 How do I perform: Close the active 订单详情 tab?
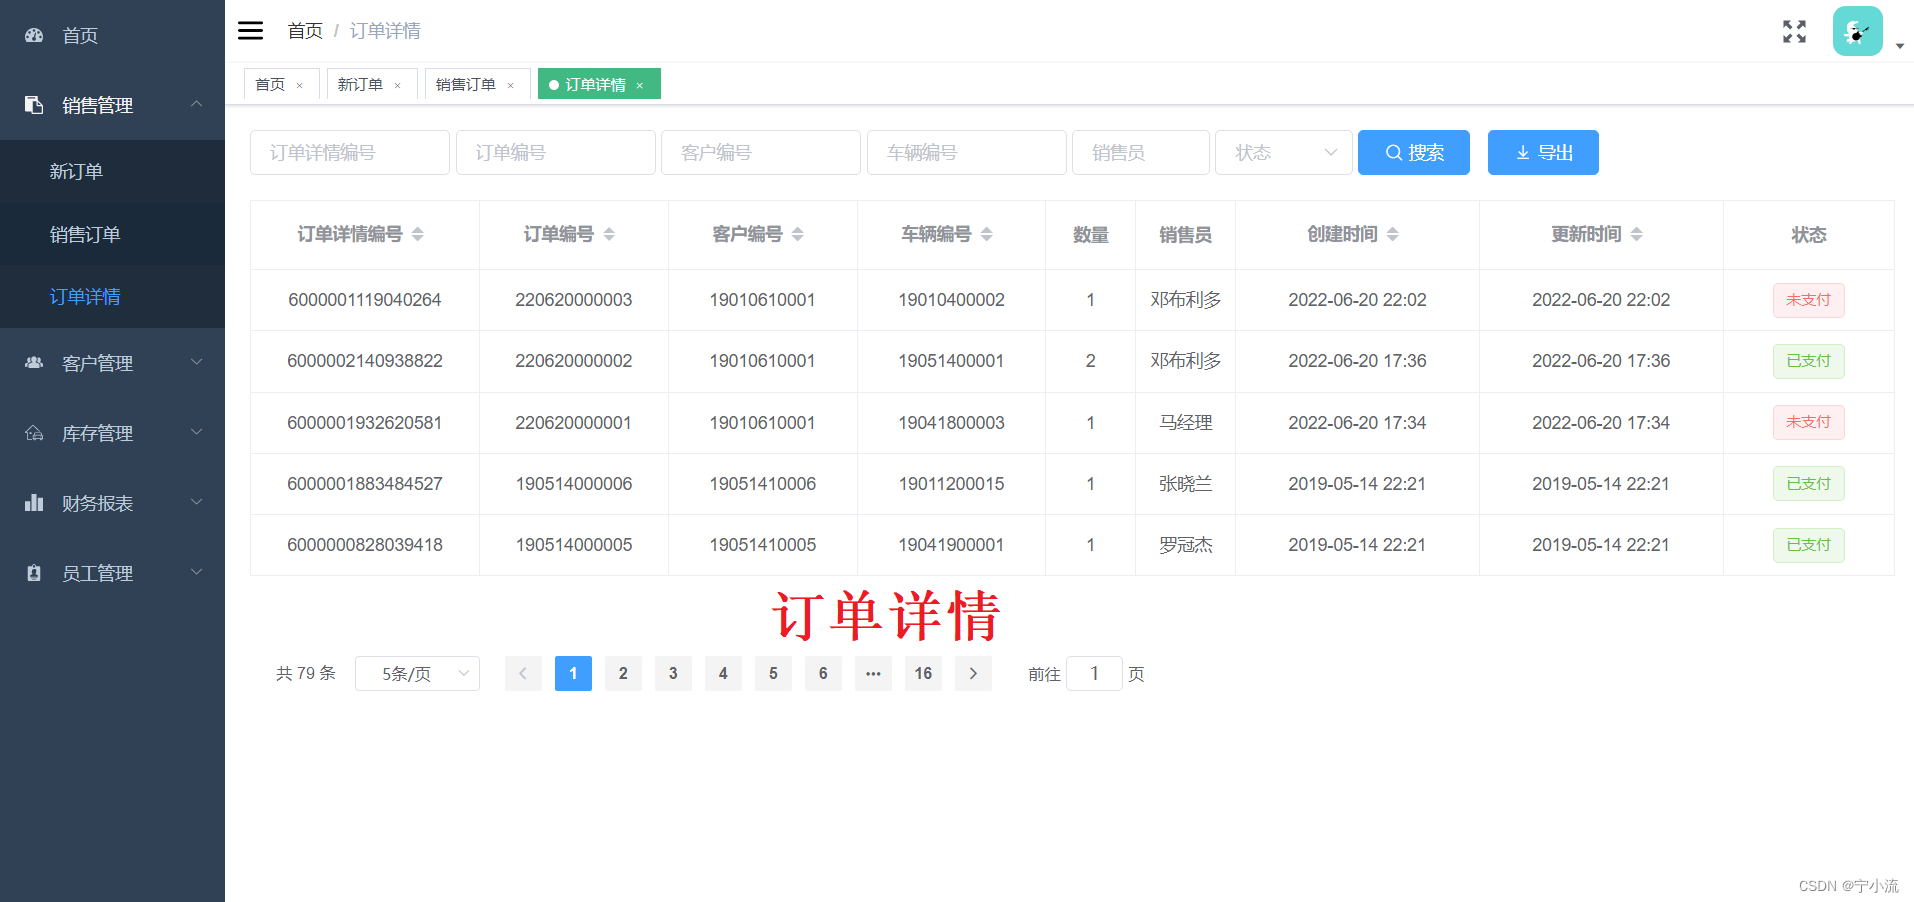639,85
